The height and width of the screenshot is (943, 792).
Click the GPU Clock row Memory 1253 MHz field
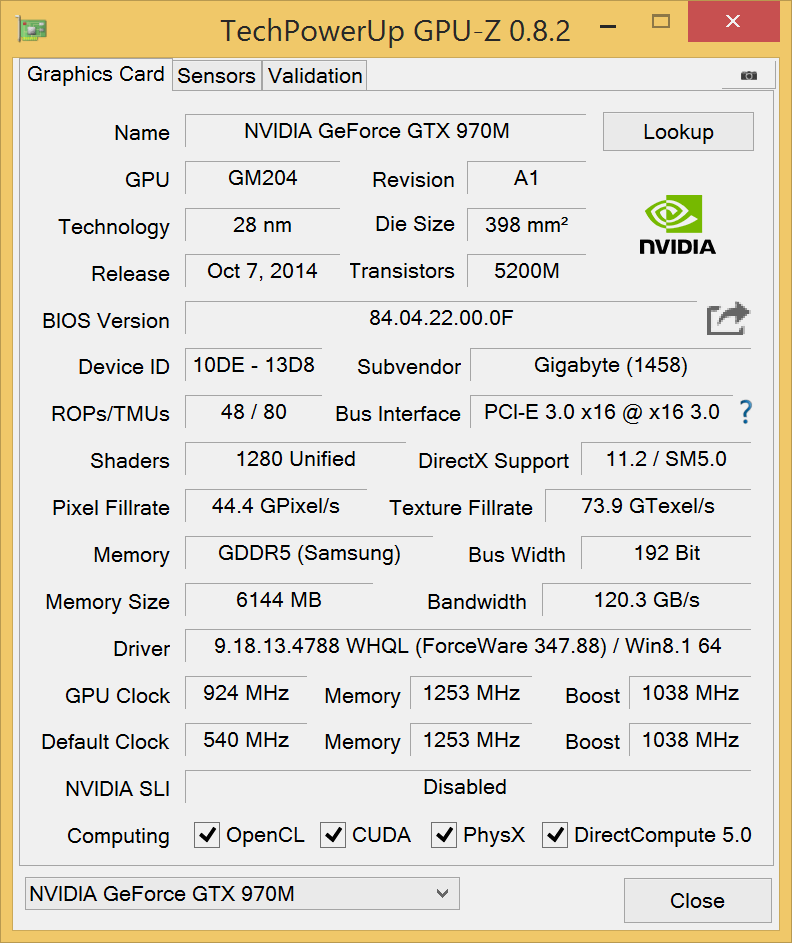pos(471,693)
